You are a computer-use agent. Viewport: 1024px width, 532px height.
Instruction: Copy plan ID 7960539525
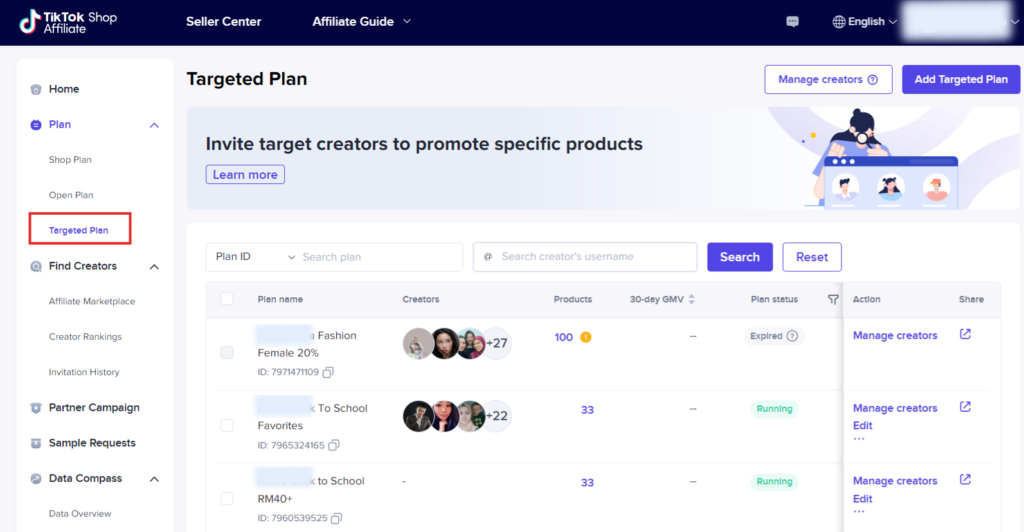[x=336, y=518]
